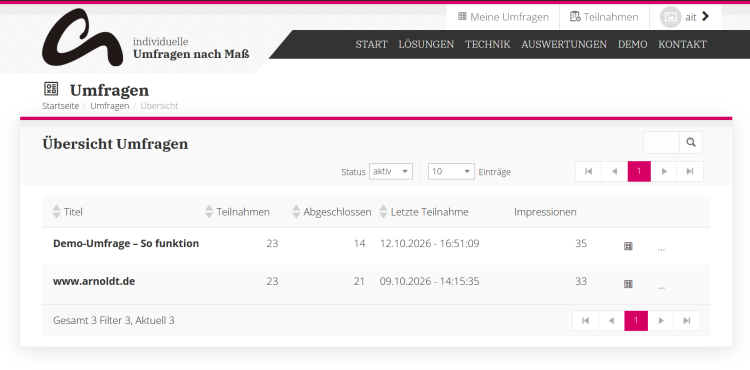
Task: Select page 1 in bottom pagination
Action: [x=636, y=321]
